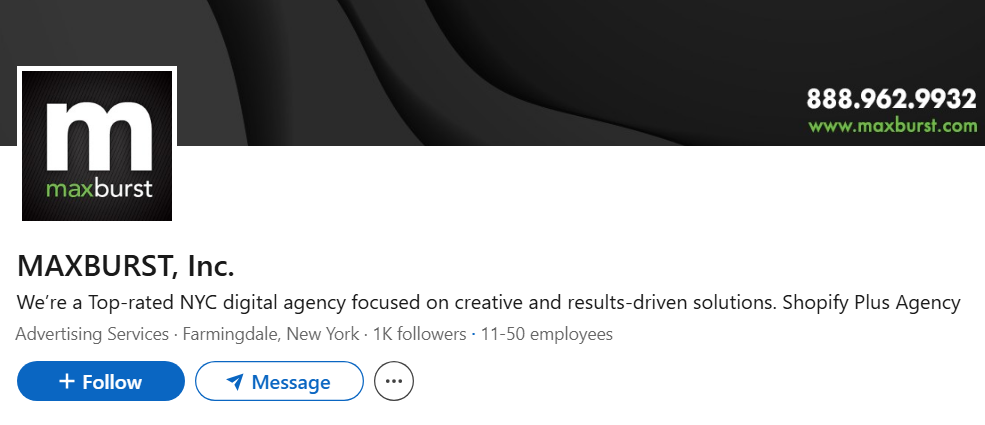Click the MAXBURST company logo thumbnail

tap(97, 143)
